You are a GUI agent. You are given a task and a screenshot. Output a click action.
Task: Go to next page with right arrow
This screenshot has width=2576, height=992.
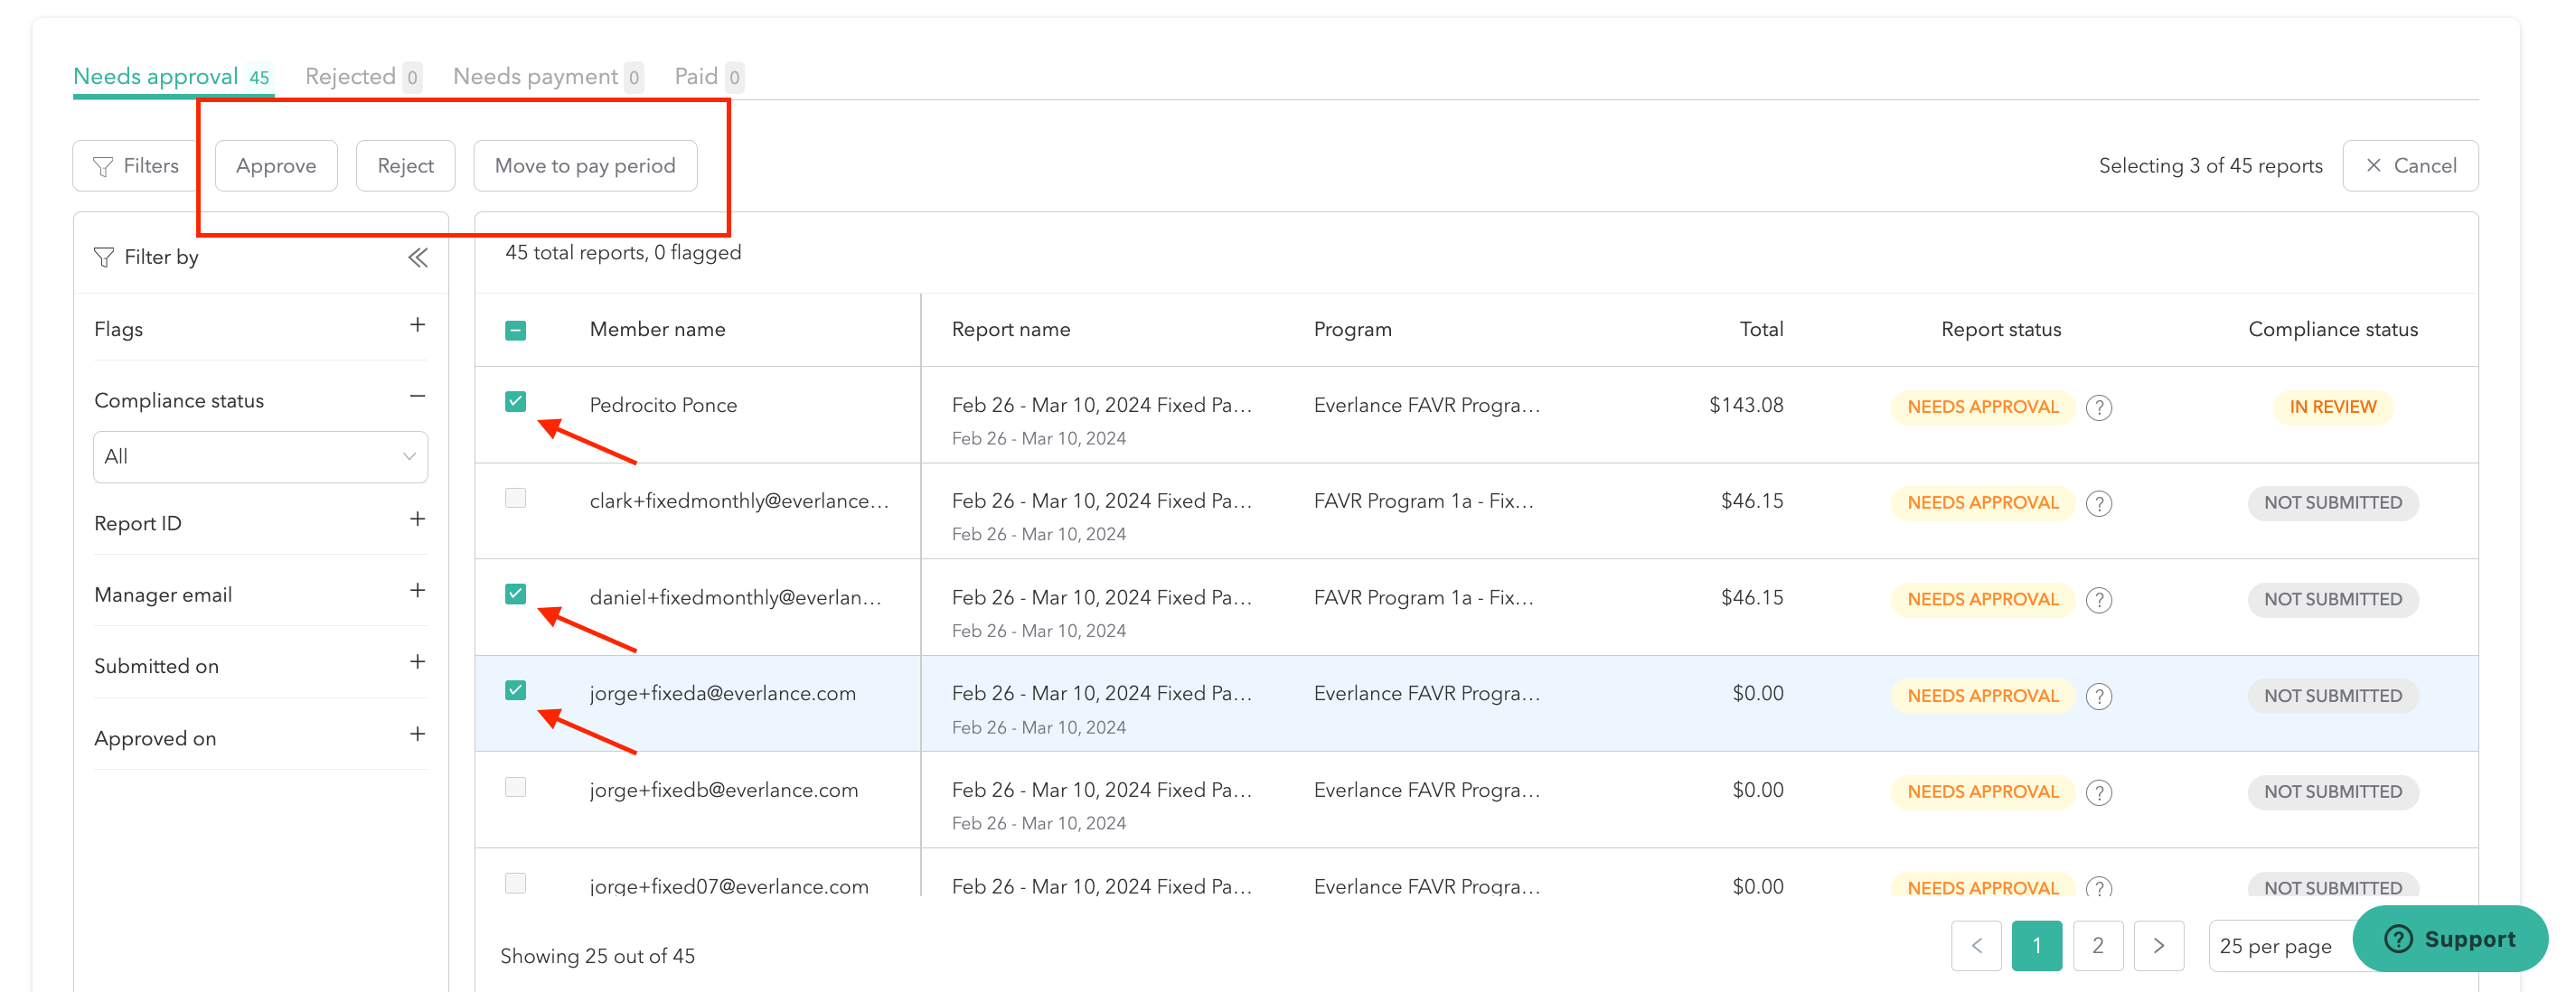click(x=2160, y=945)
